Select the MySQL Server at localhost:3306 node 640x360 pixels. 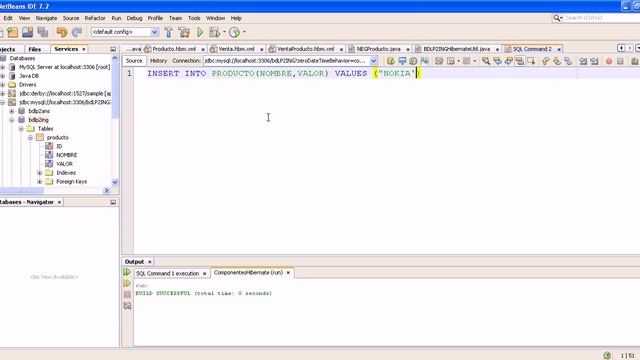point(64,67)
